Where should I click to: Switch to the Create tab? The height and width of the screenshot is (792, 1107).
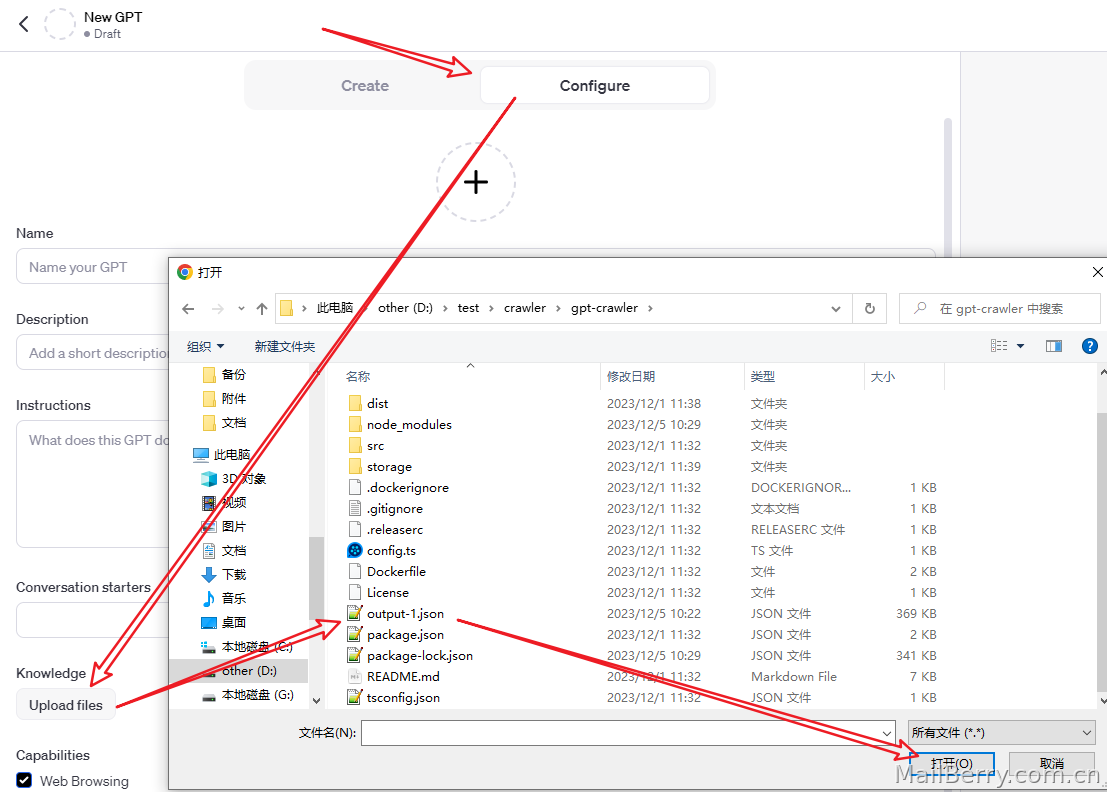365,85
